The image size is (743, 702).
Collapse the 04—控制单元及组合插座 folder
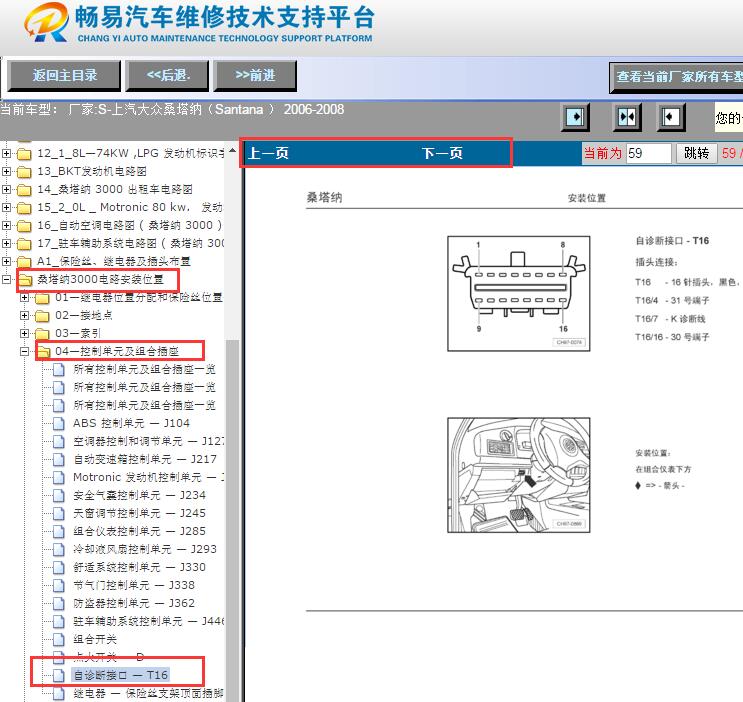pyautogui.click(x=24, y=351)
